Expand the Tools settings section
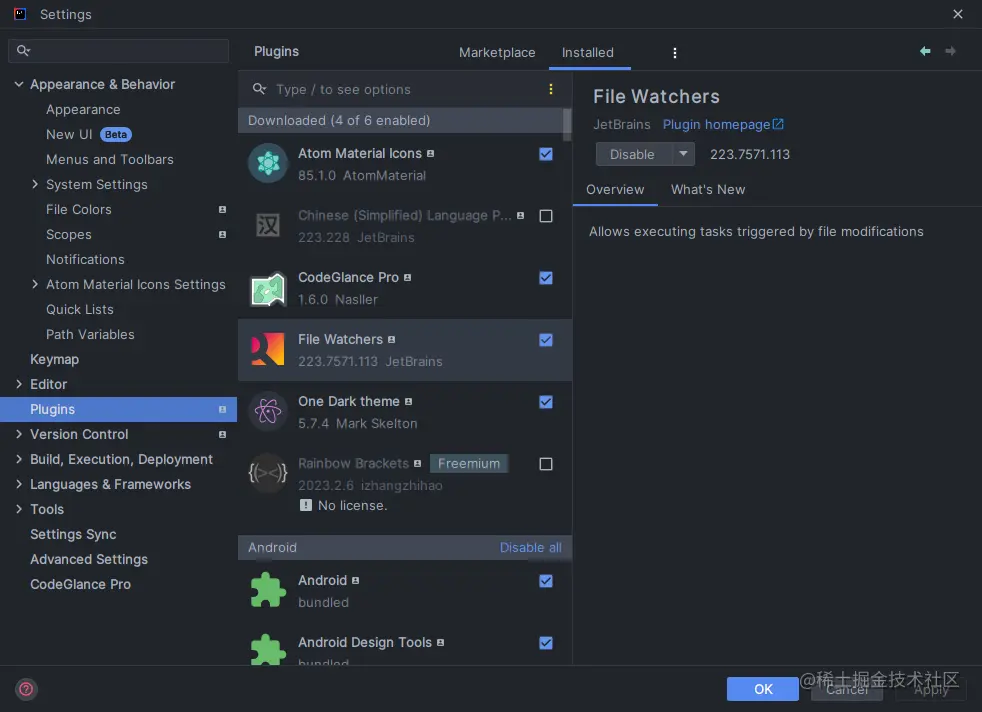The width and height of the screenshot is (982, 712). click(19, 509)
